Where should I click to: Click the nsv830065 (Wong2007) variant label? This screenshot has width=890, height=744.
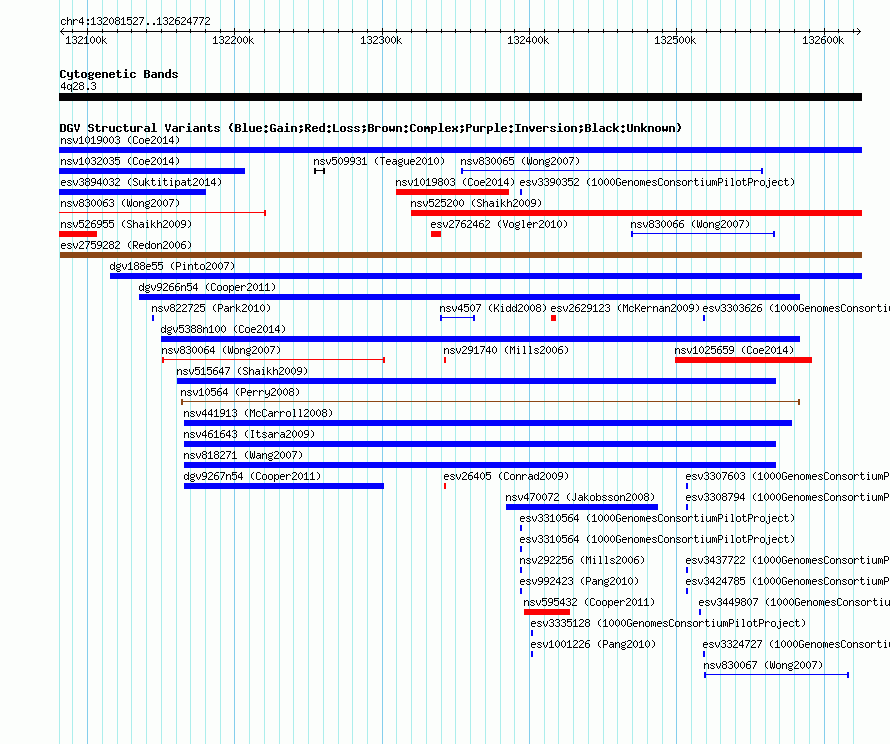pyautogui.click(x=520, y=161)
